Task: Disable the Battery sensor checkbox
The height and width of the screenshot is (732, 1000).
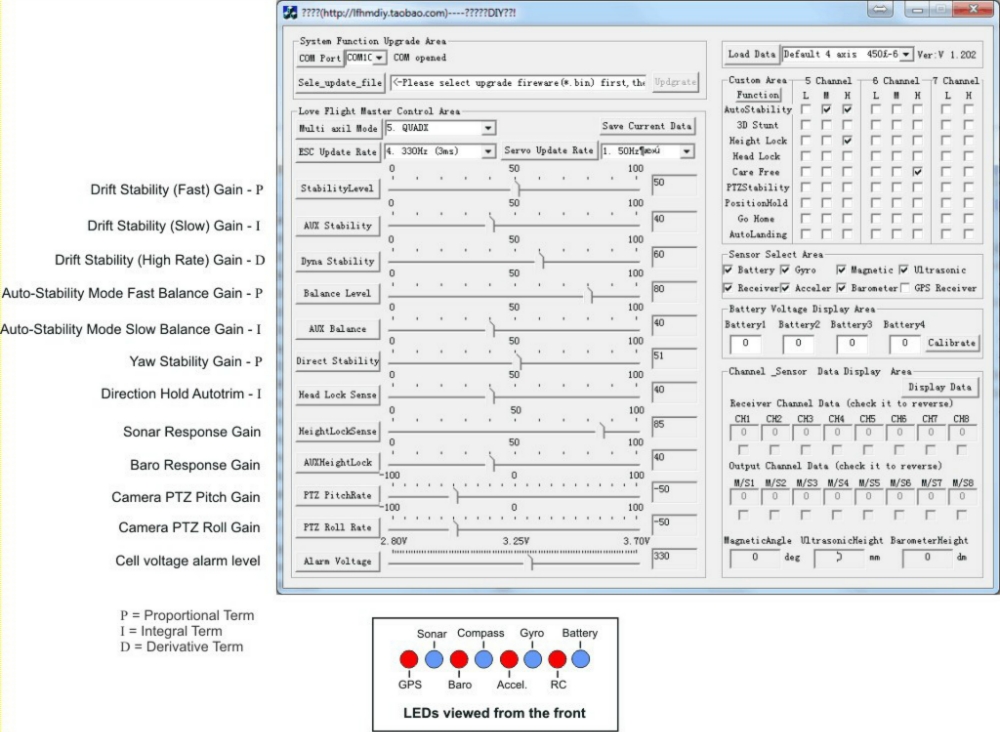Action: click(728, 270)
